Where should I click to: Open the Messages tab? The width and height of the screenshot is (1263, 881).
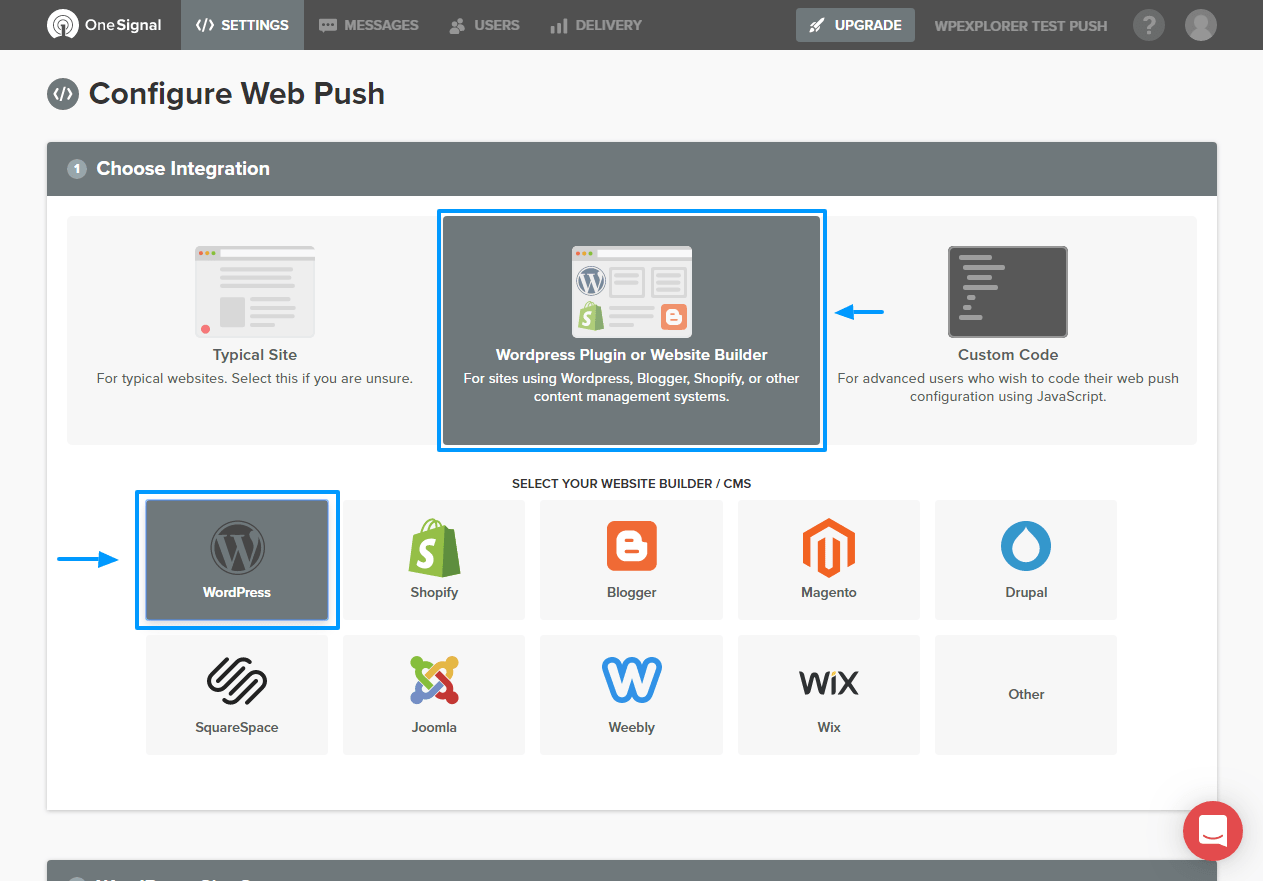tap(369, 25)
